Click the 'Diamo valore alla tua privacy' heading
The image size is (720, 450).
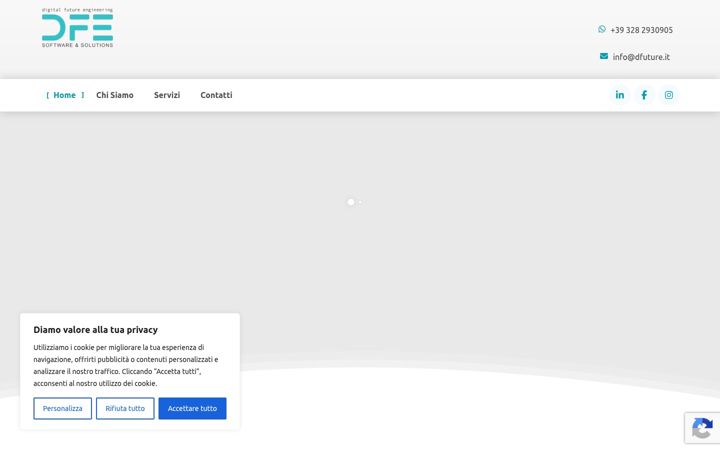pos(96,330)
